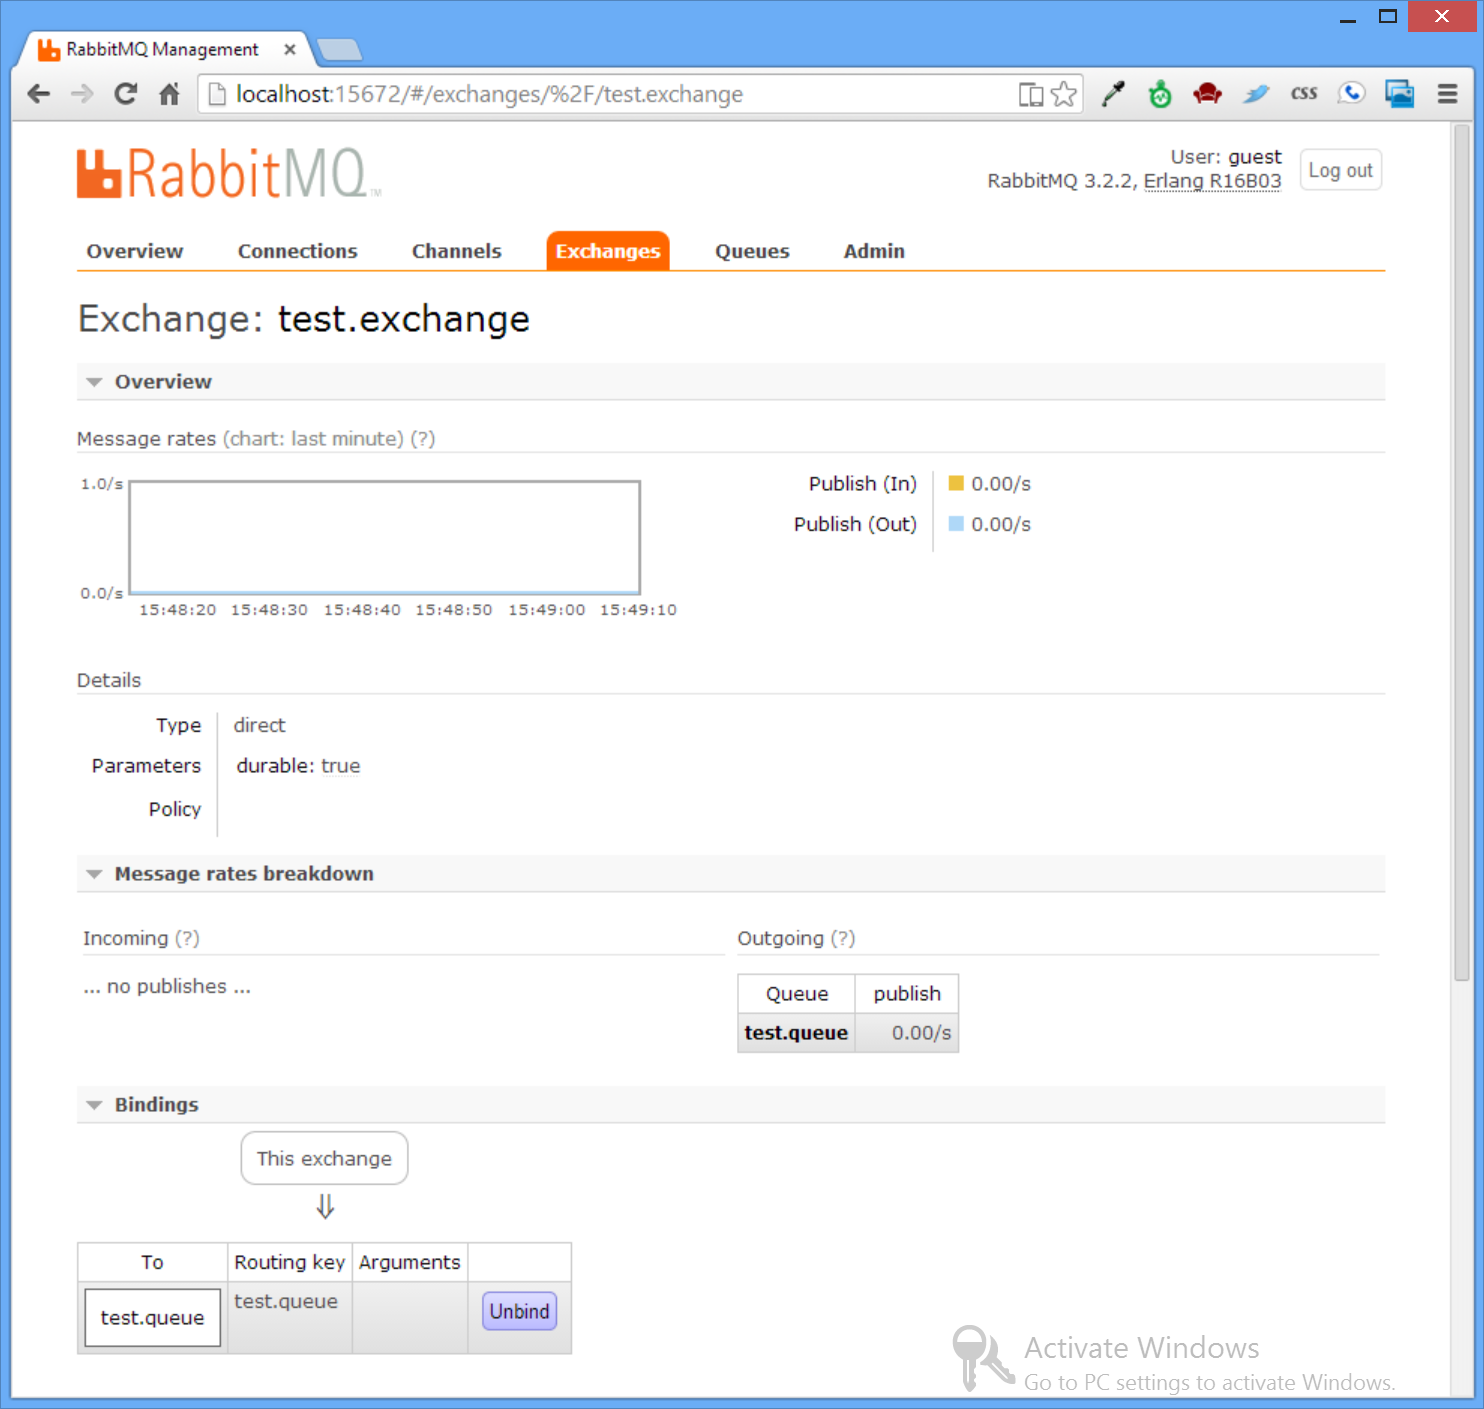Bookmark this page with star icon
The width and height of the screenshot is (1484, 1409).
tap(1064, 94)
